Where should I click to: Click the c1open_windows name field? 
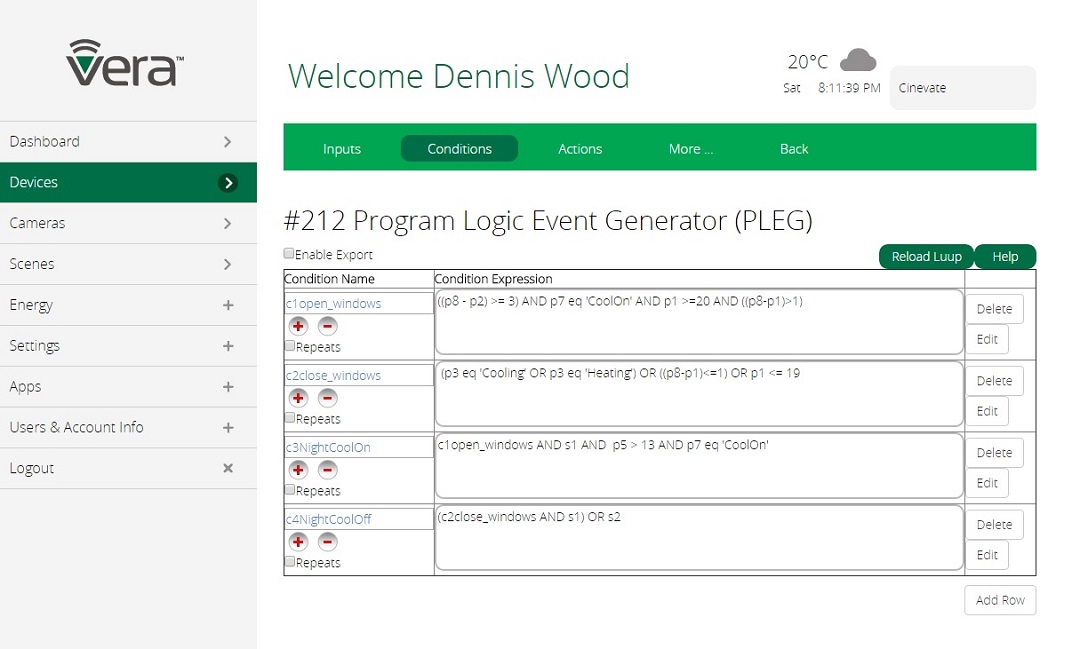[359, 303]
